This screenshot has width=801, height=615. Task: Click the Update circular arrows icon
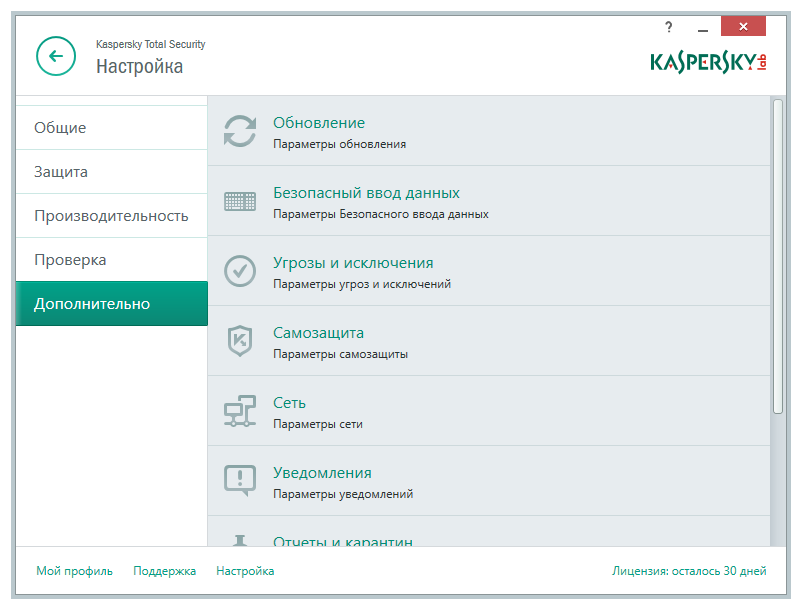240,131
